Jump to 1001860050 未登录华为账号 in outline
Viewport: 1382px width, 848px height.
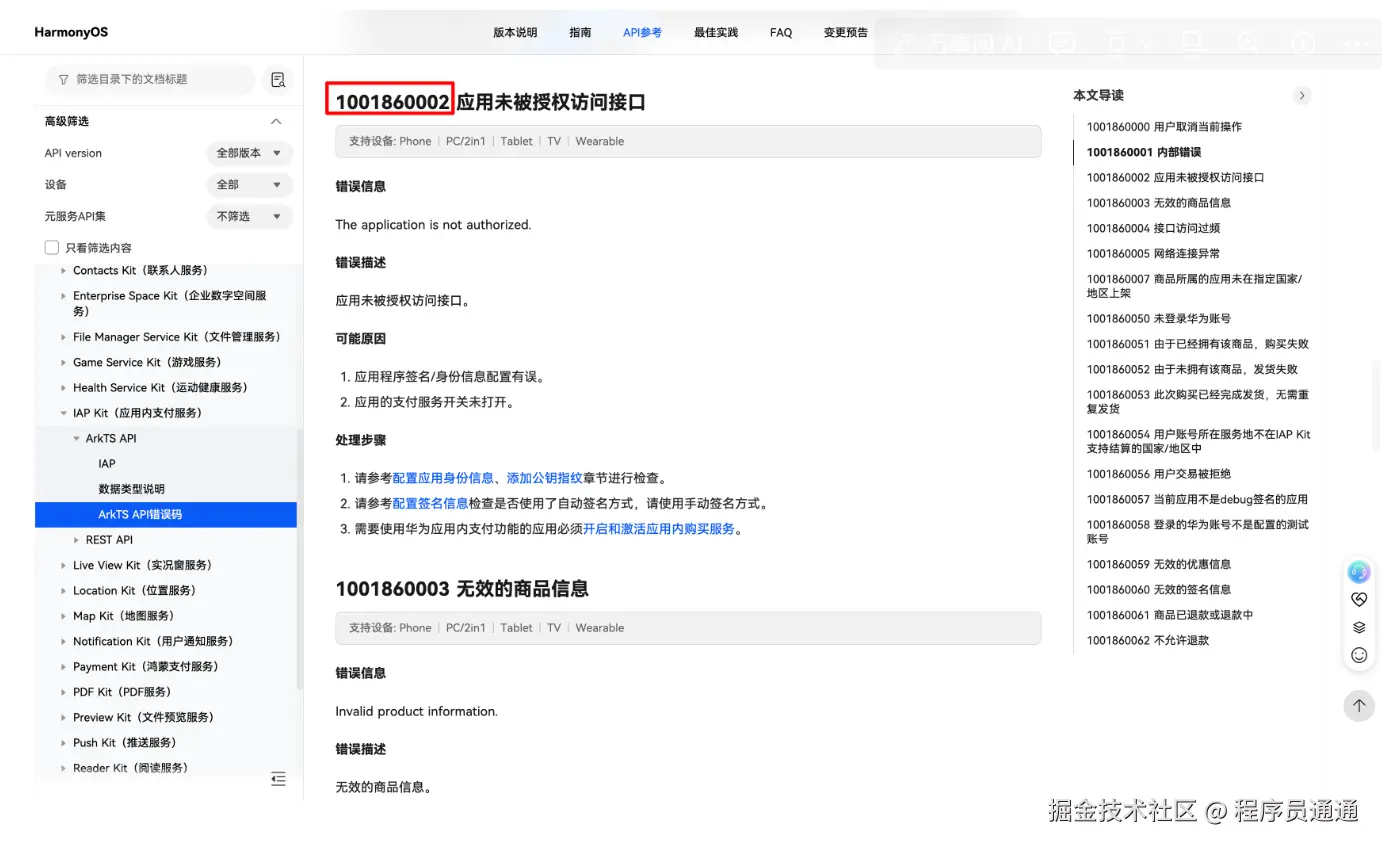(x=1158, y=318)
